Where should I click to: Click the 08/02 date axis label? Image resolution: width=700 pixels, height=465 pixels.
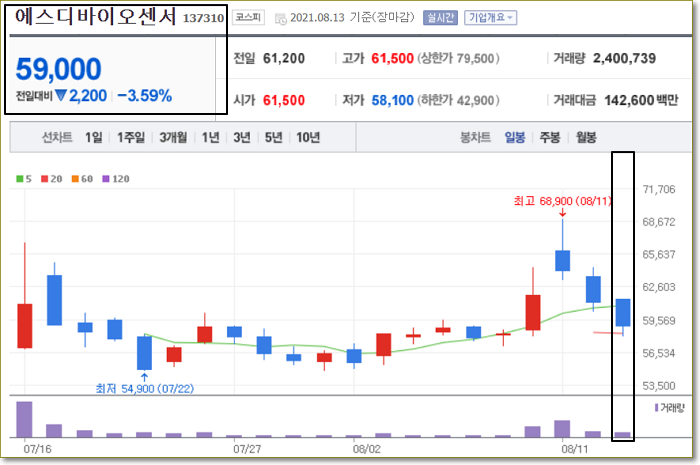pyautogui.click(x=367, y=448)
